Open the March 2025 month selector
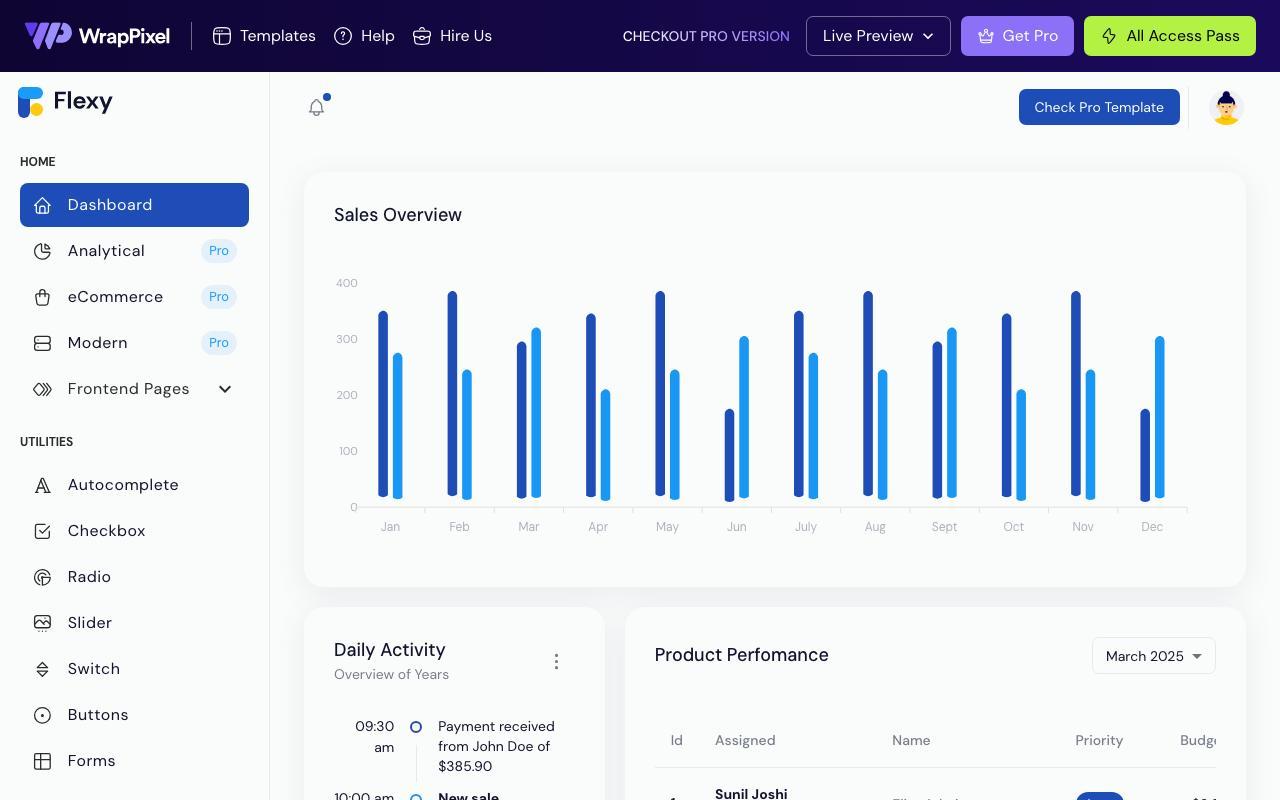The height and width of the screenshot is (800, 1280). pyautogui.click(x=1153, y=656)
